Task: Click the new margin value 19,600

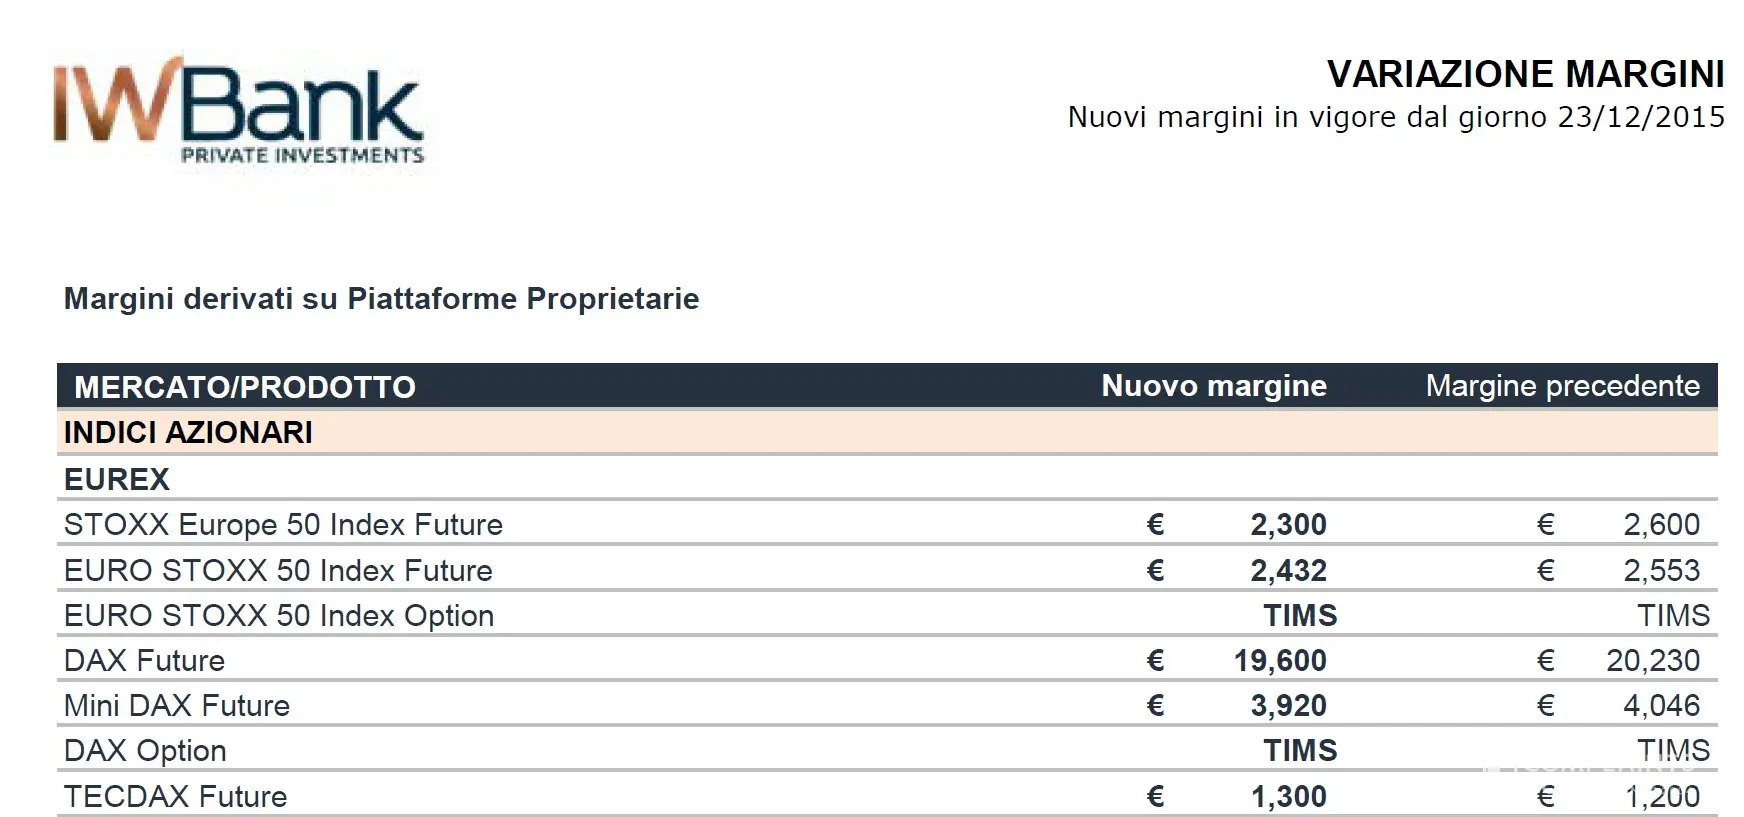Action: [1280, 660]
